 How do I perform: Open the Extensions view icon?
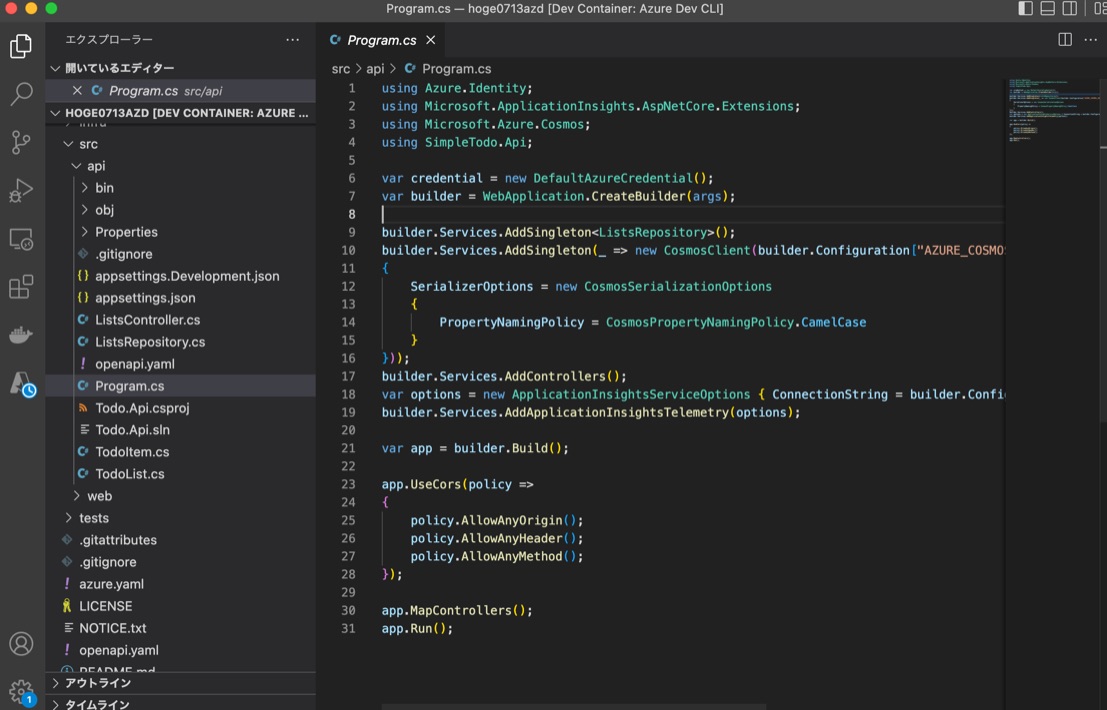click(x=22, y=286)
